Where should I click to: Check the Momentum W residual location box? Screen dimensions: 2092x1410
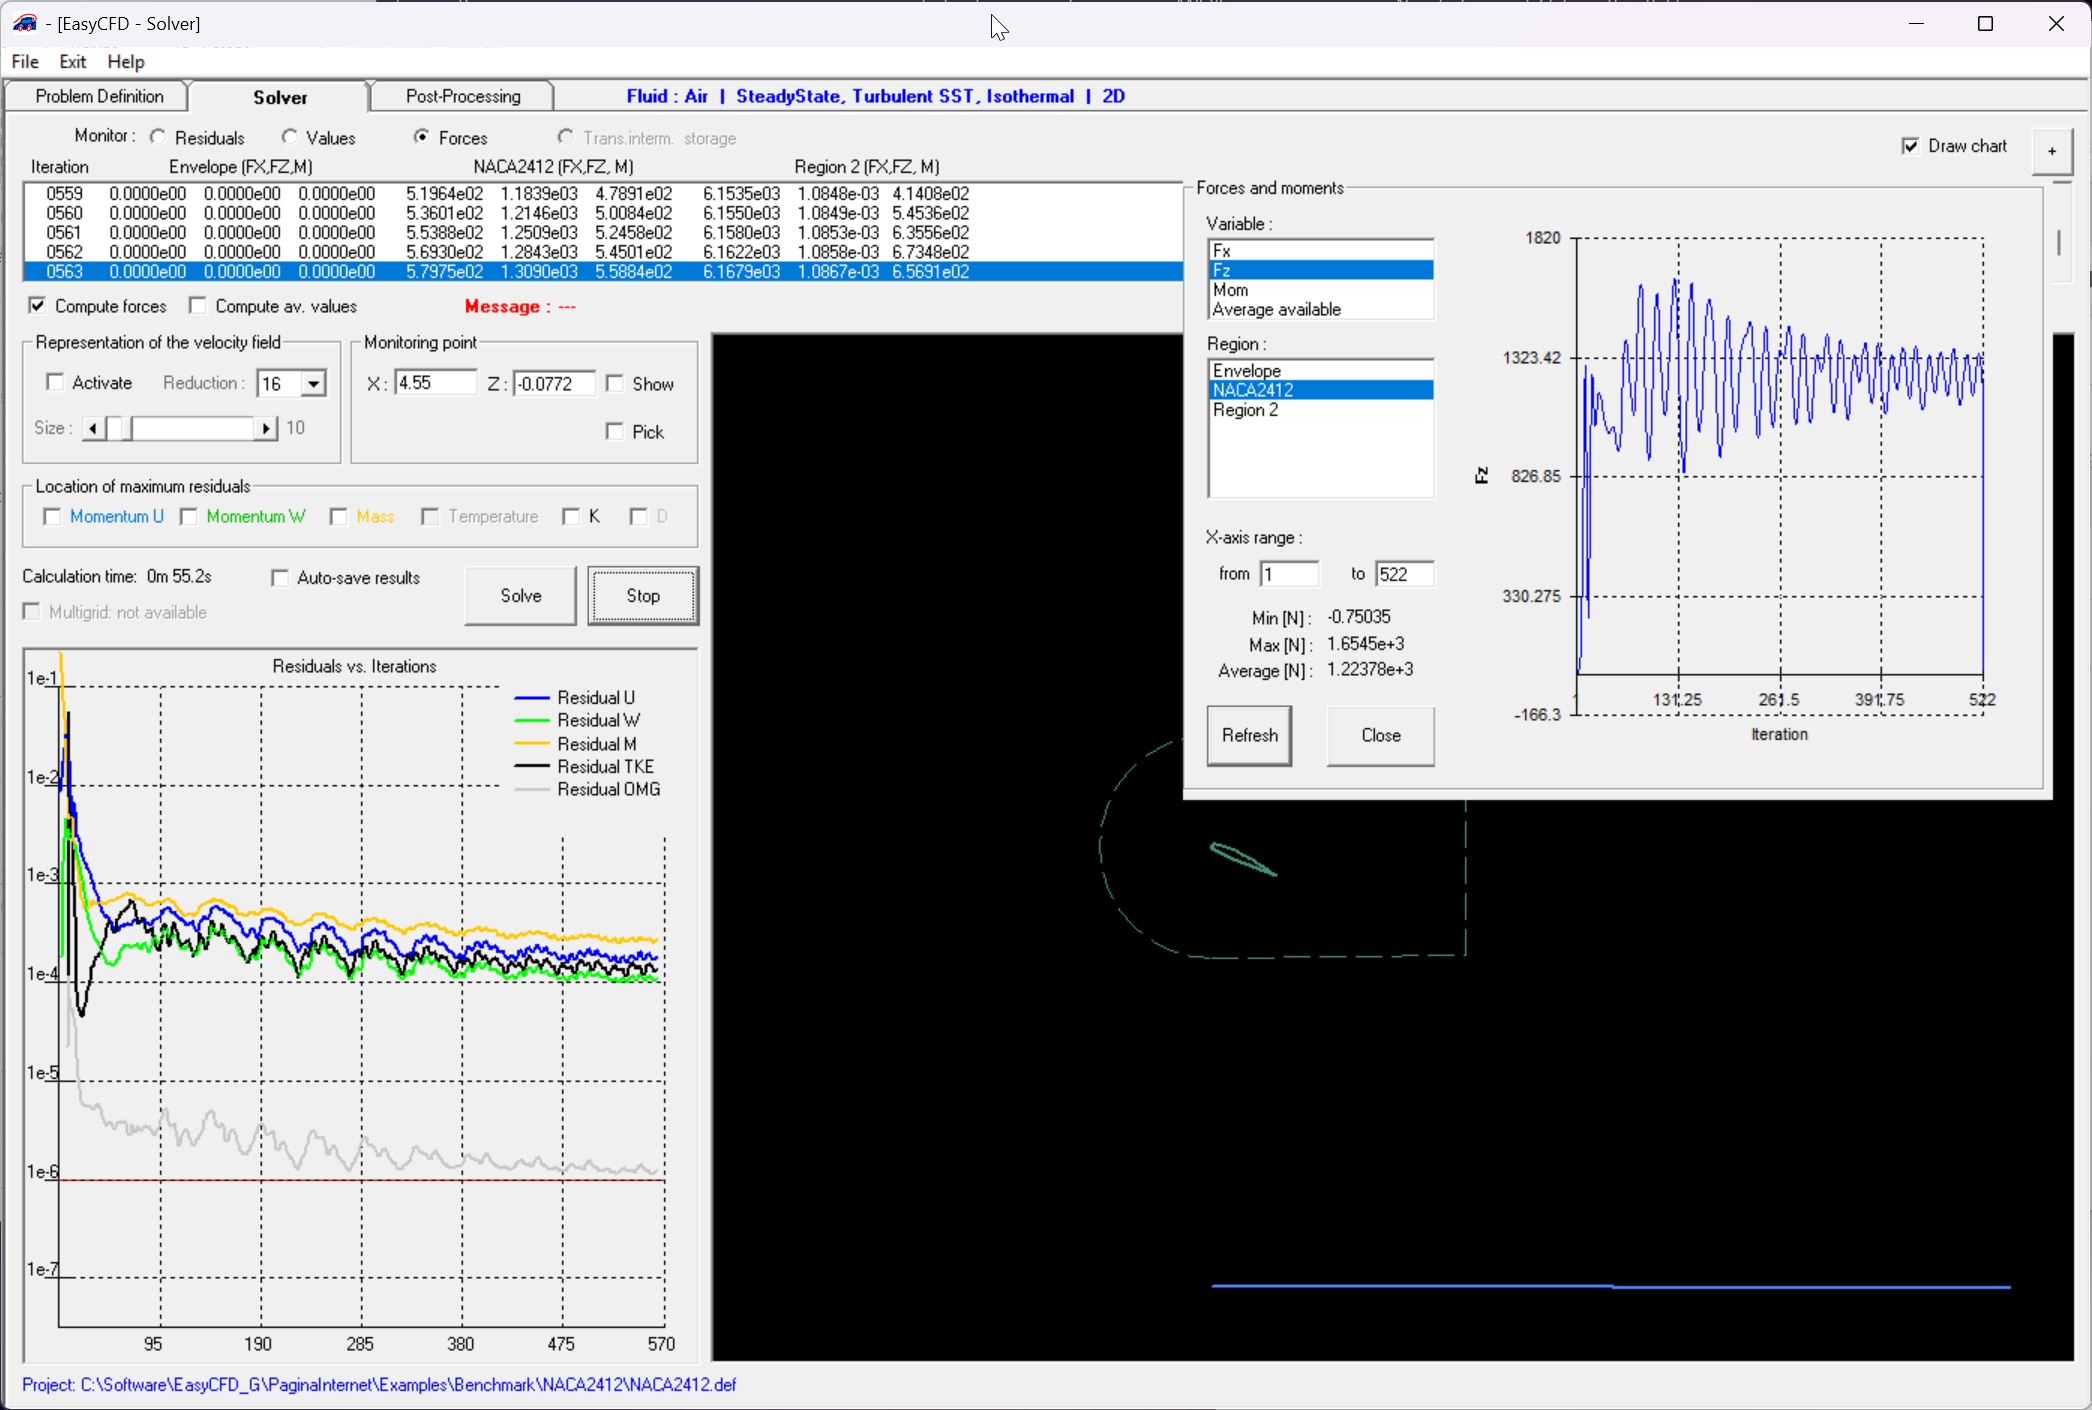[x=189, y=517]
